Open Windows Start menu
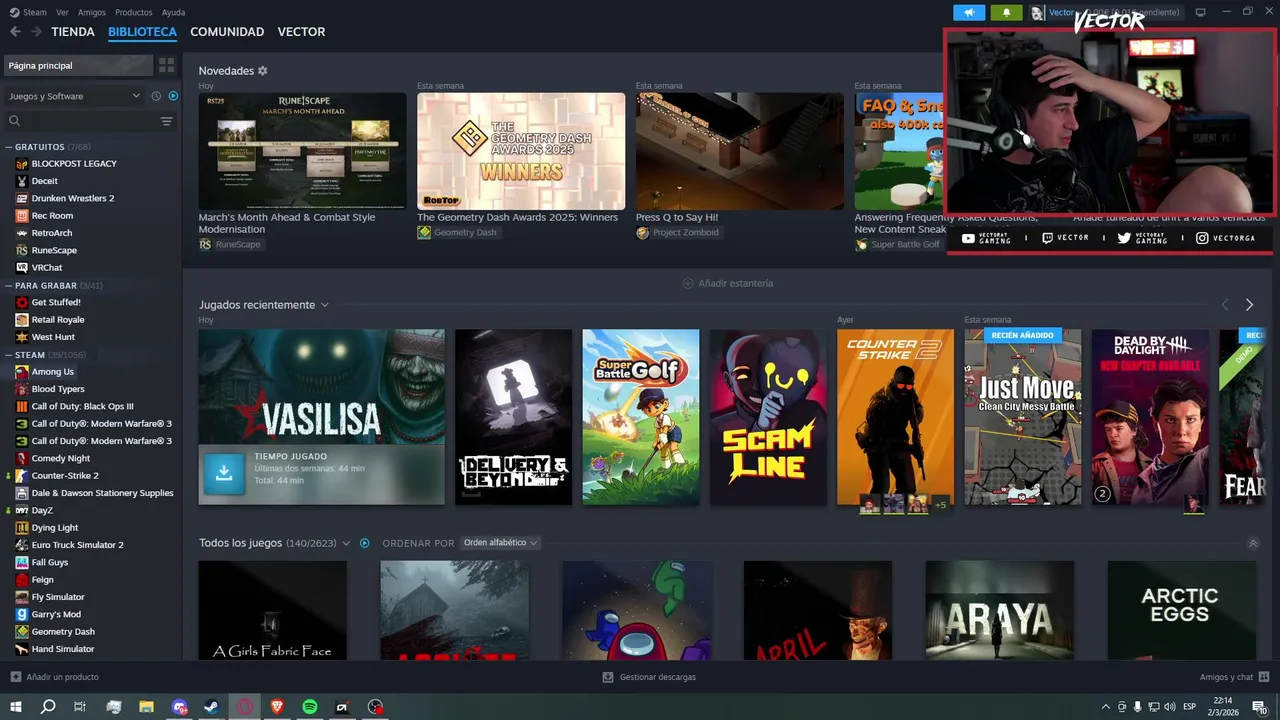1280x720 pixels. pos(15,707)
